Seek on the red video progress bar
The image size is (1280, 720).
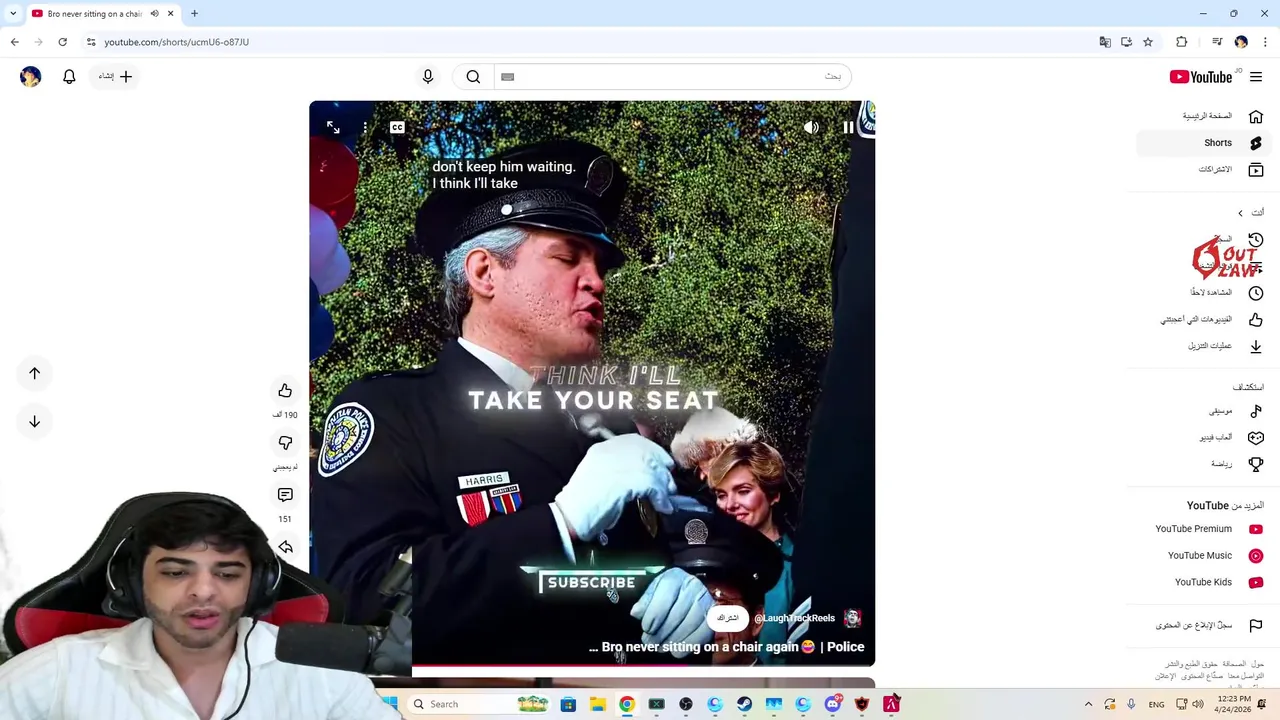pos(643,665)
